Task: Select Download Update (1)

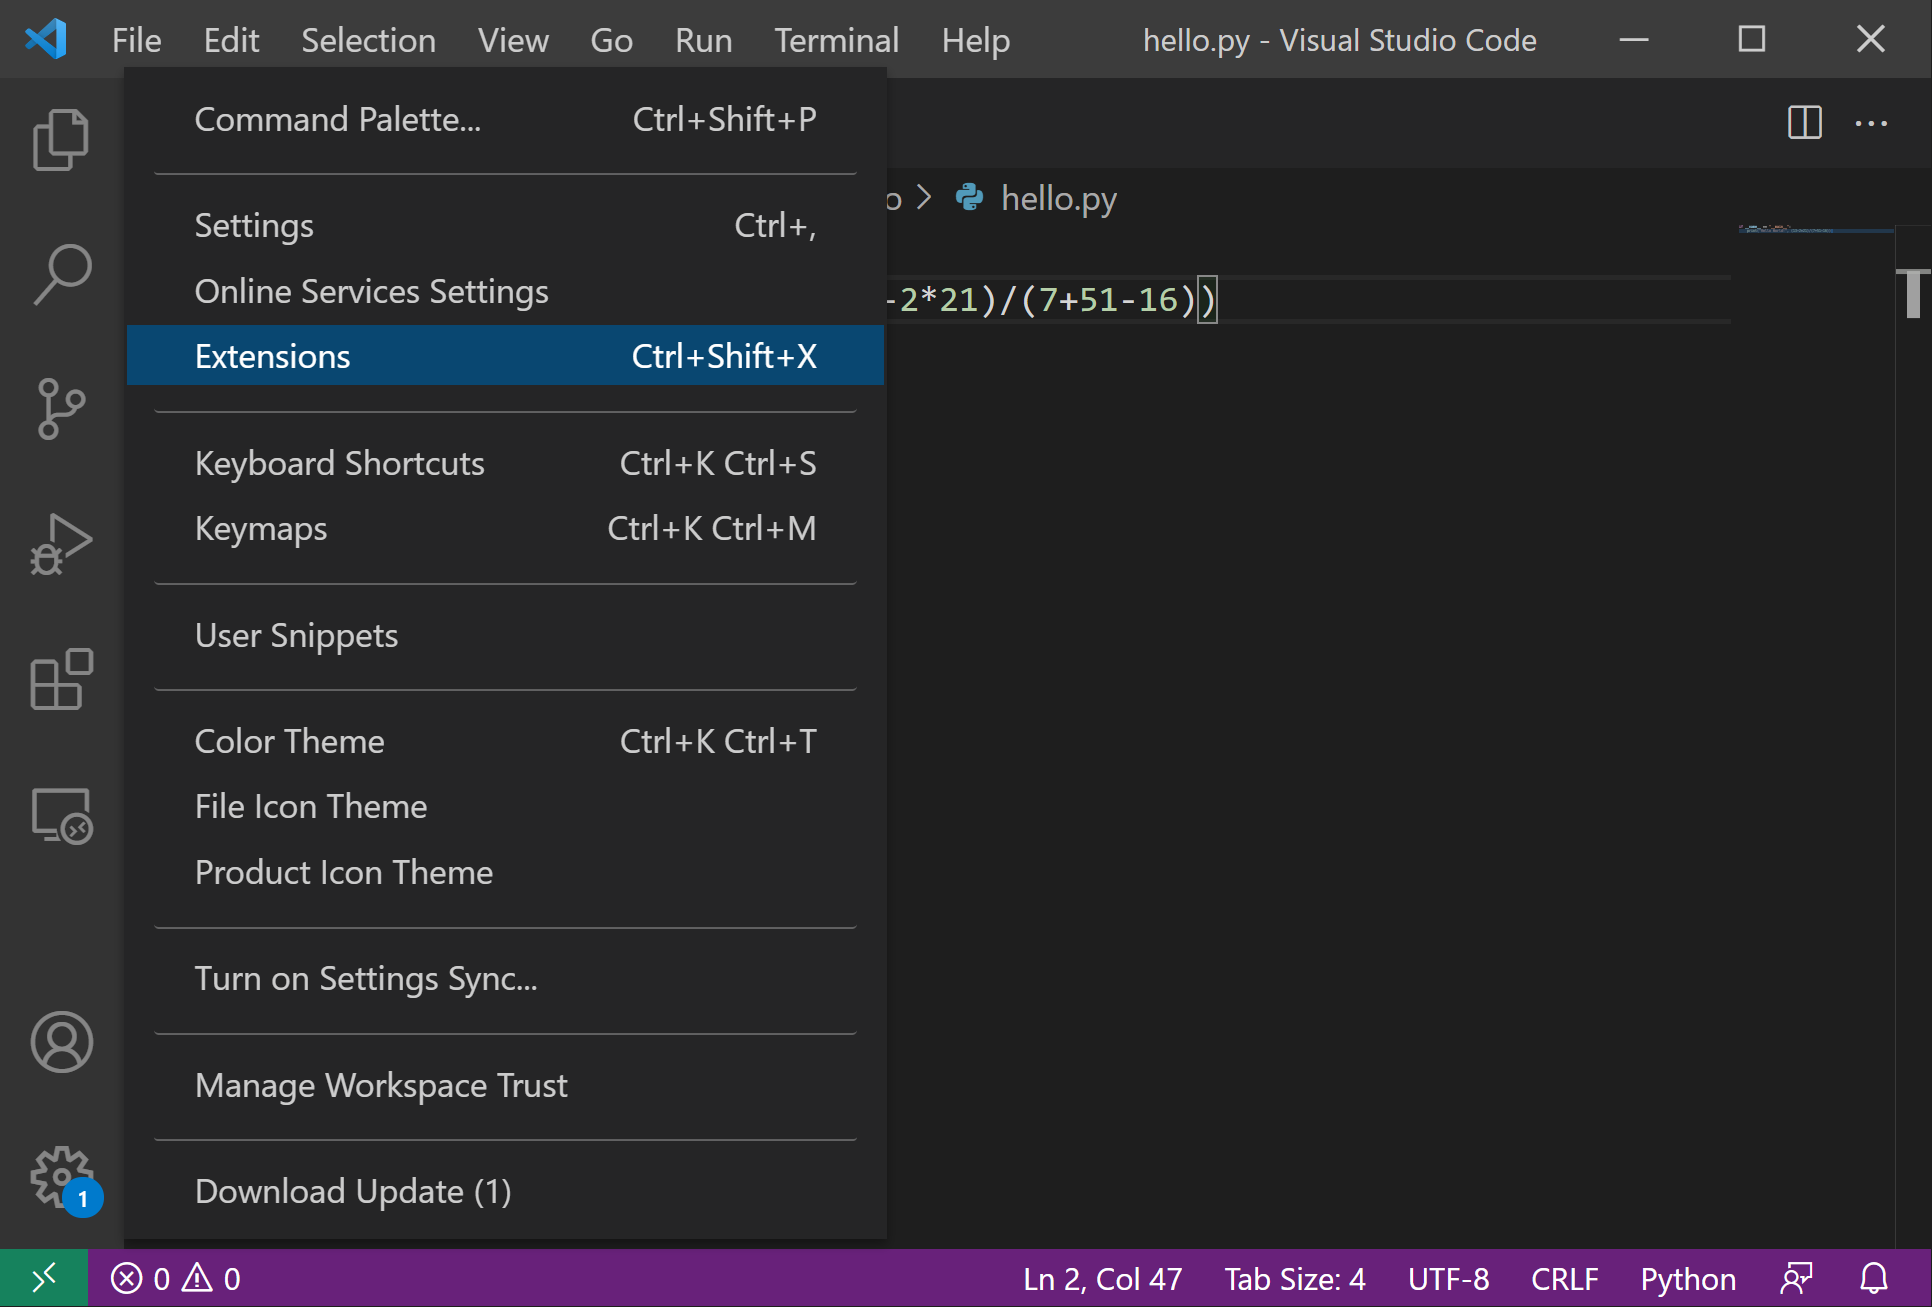Action: 505,1191
